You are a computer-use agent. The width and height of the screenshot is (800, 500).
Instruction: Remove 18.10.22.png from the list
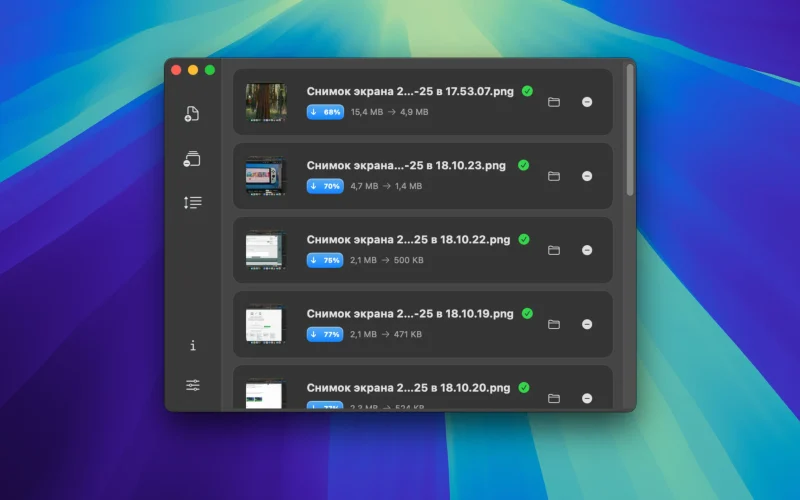point(587,250)
